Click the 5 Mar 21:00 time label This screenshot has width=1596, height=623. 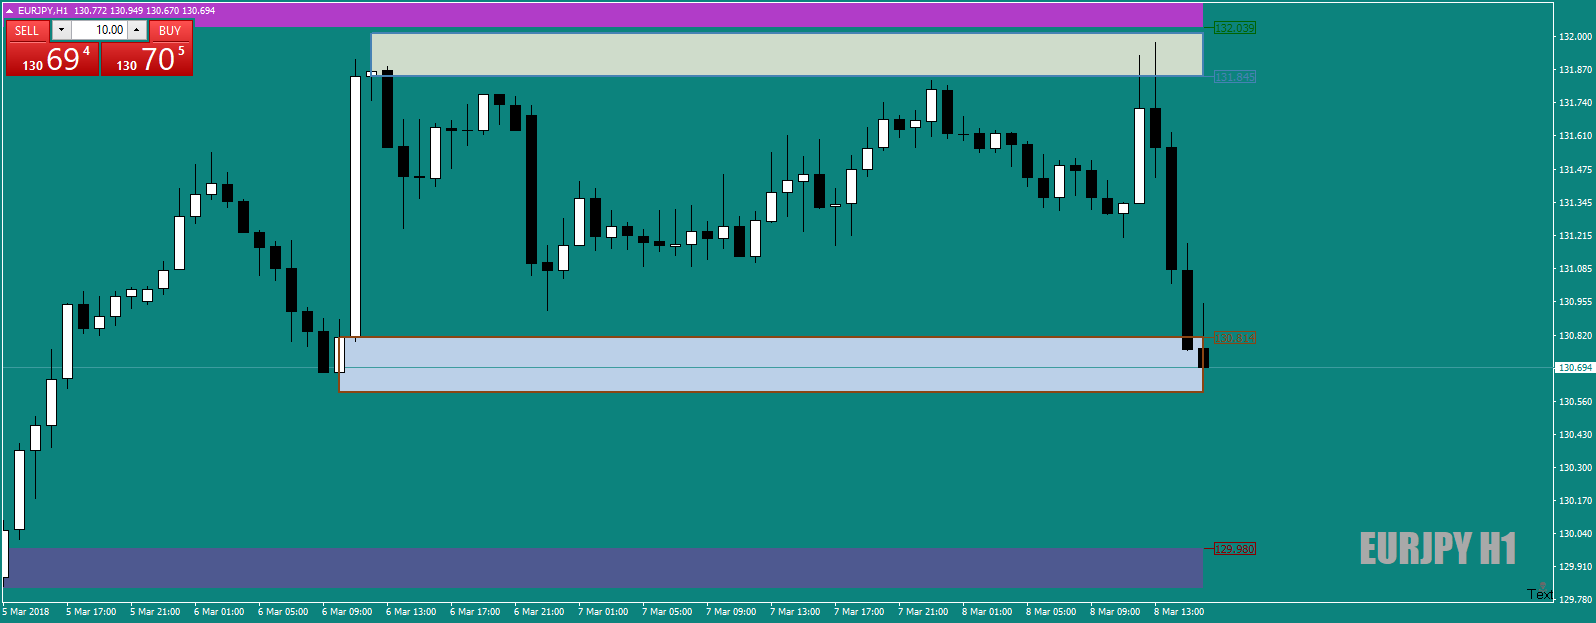pyautogui.click(x=155, y=612)
